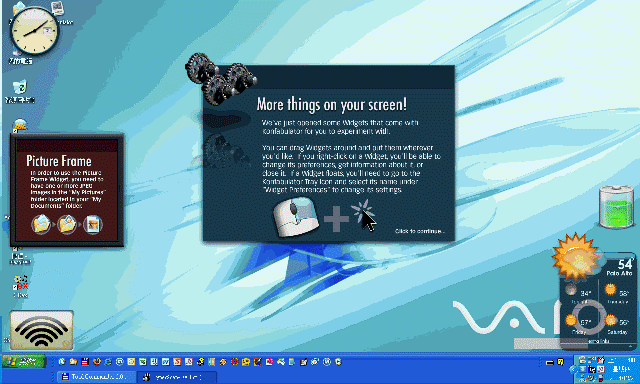The image size is (640, 384).
Task: Open the Recycle Bin desktop icon
Action: pos(20,91)
